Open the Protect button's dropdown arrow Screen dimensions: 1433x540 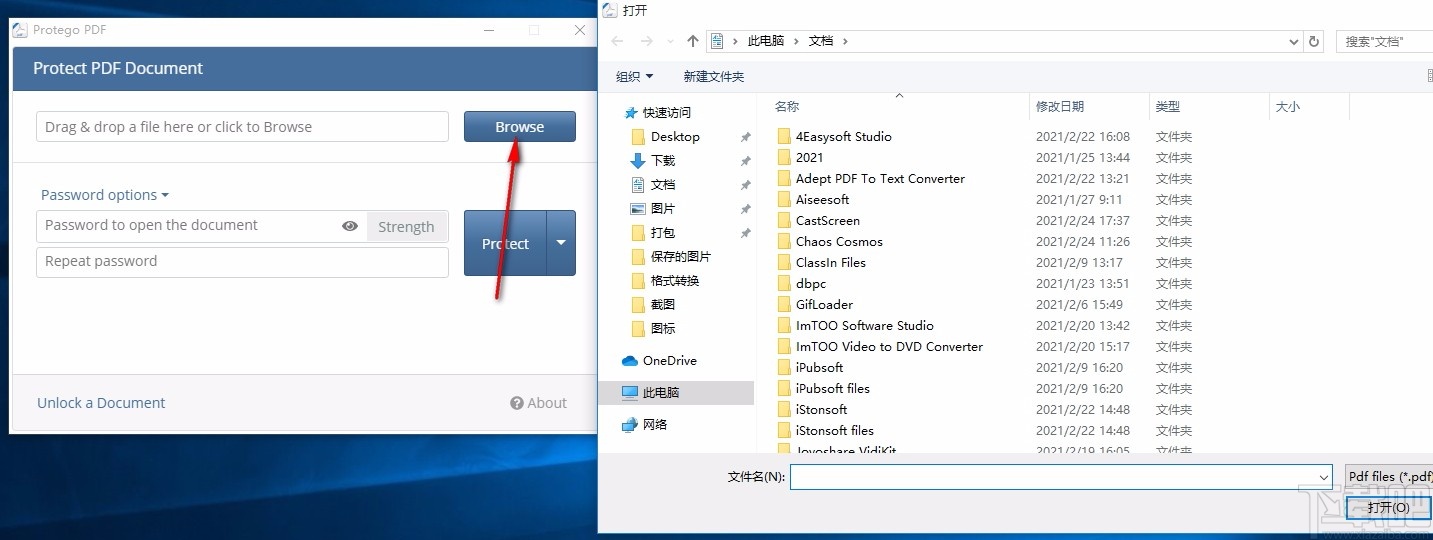tap(561, 243)
